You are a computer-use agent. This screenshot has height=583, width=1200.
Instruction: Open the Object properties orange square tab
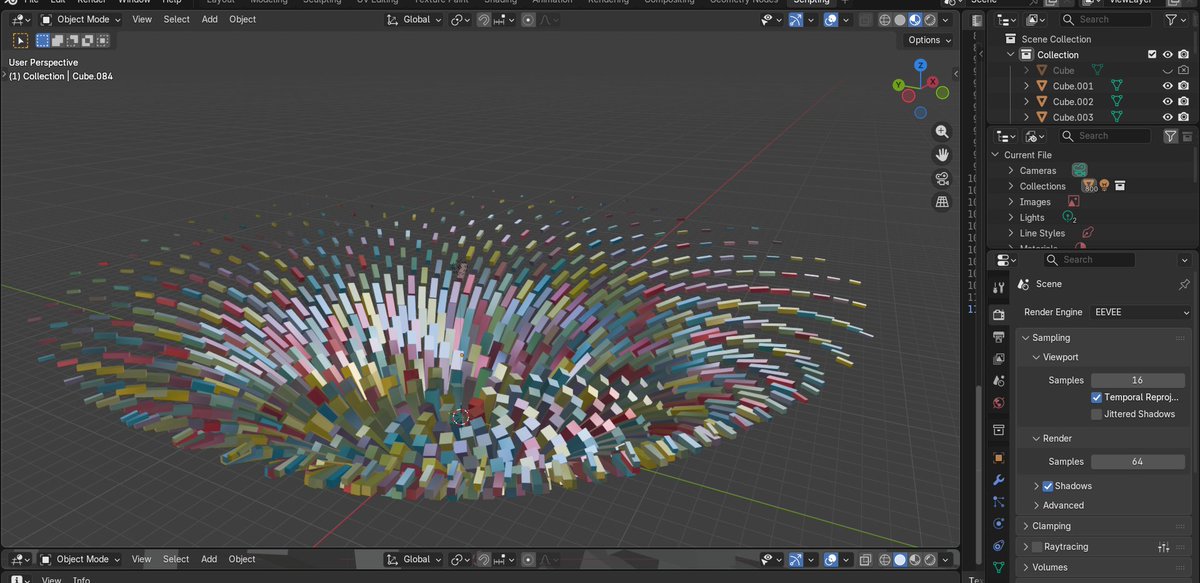click(998, 458)
